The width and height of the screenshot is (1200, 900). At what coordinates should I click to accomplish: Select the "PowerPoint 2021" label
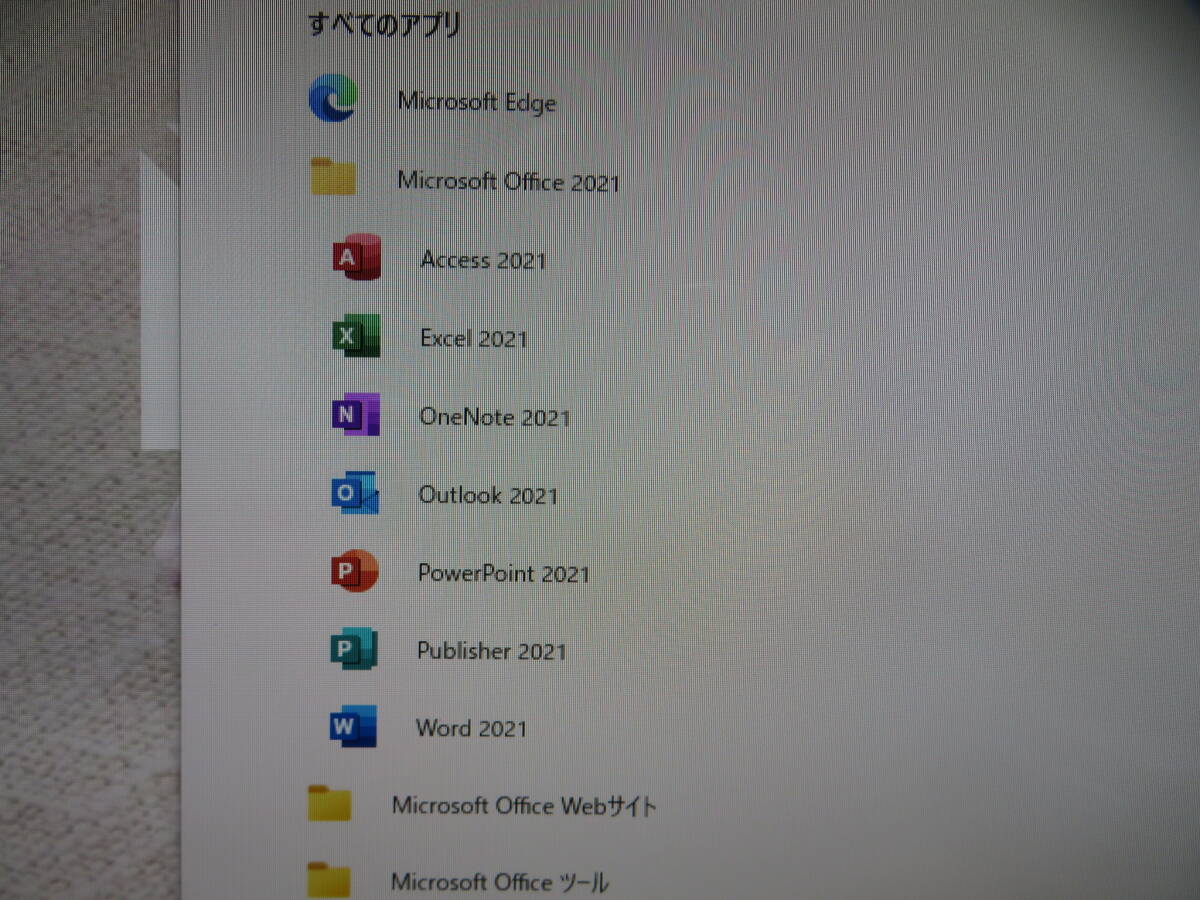(x=504, y=573)
